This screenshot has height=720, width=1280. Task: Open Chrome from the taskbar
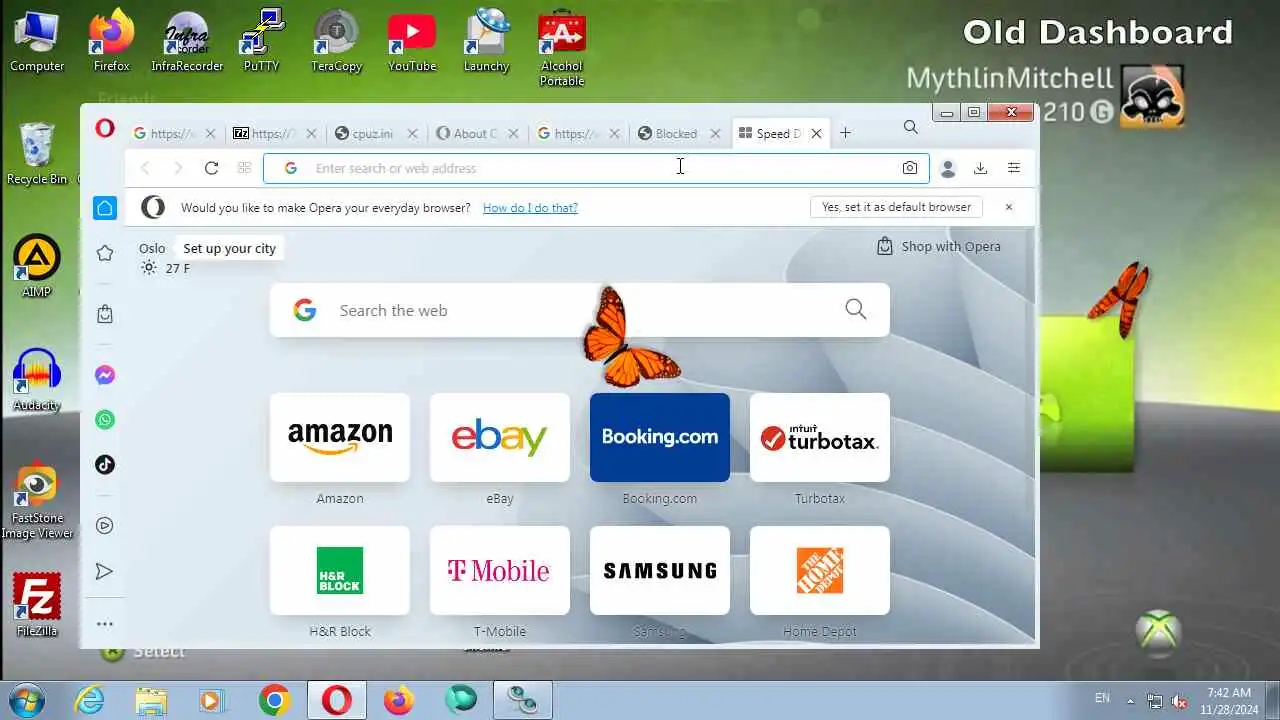pyautogui.click(x=274, y=700)
